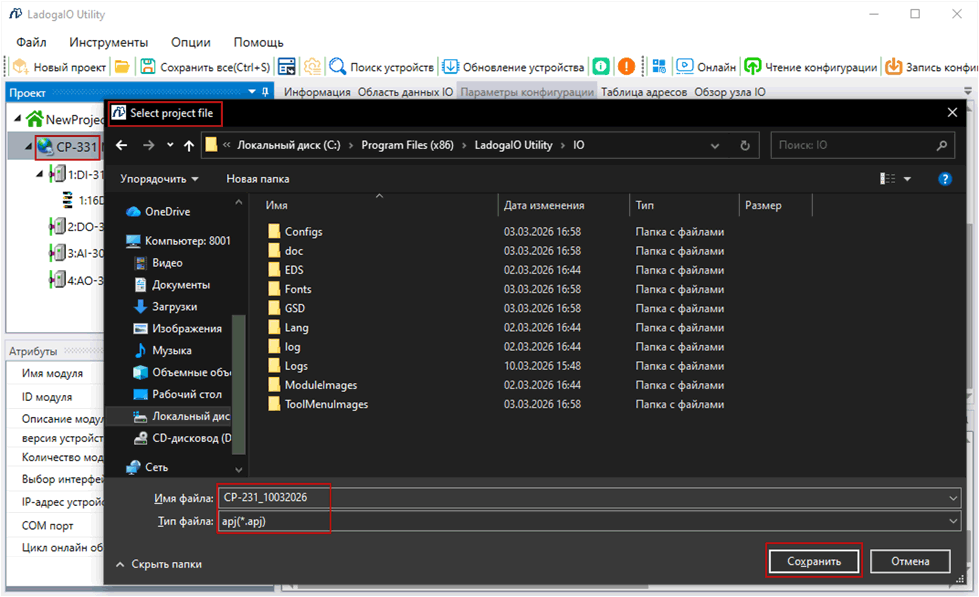Click the Сохранить button

coord(814,561)
